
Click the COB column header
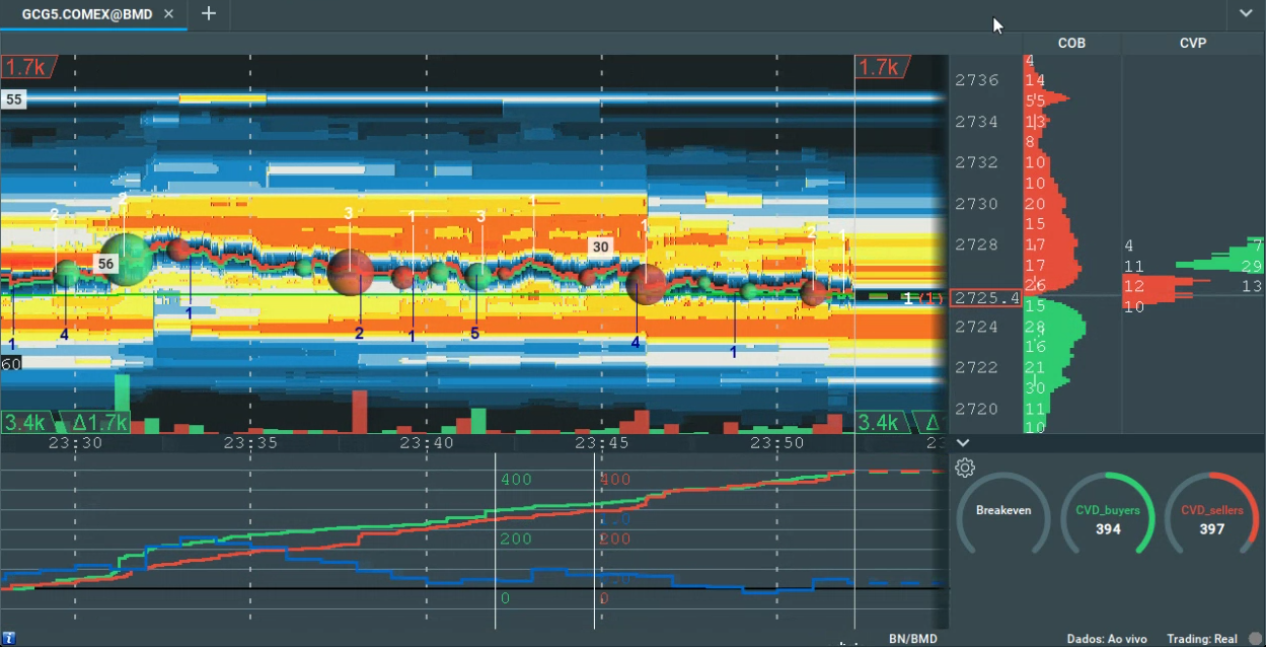[1071, 43]
